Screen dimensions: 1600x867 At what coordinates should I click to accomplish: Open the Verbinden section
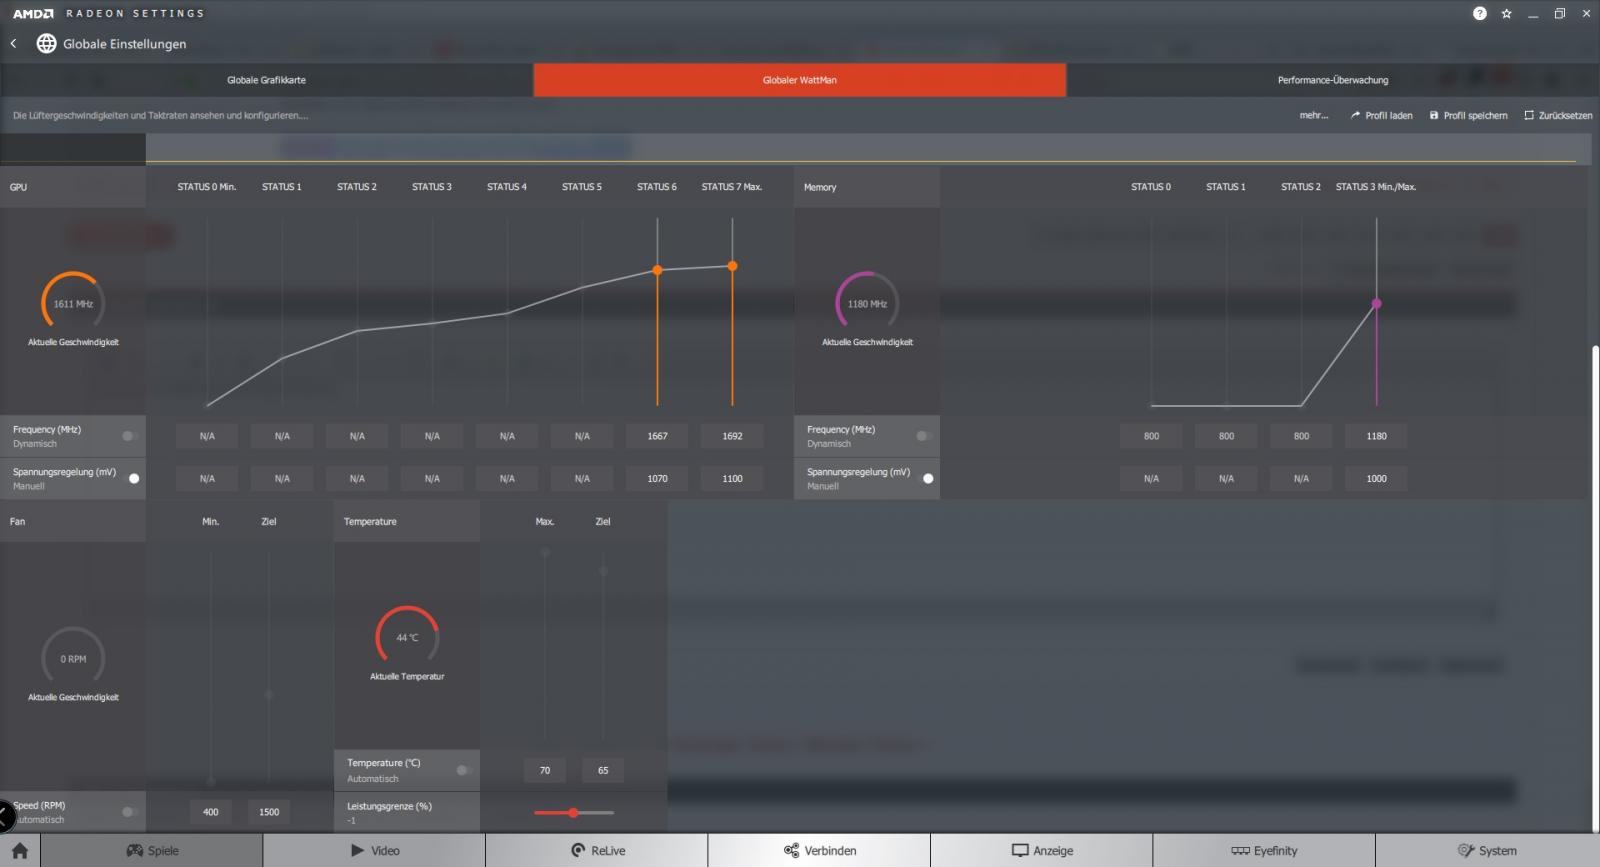819,850
